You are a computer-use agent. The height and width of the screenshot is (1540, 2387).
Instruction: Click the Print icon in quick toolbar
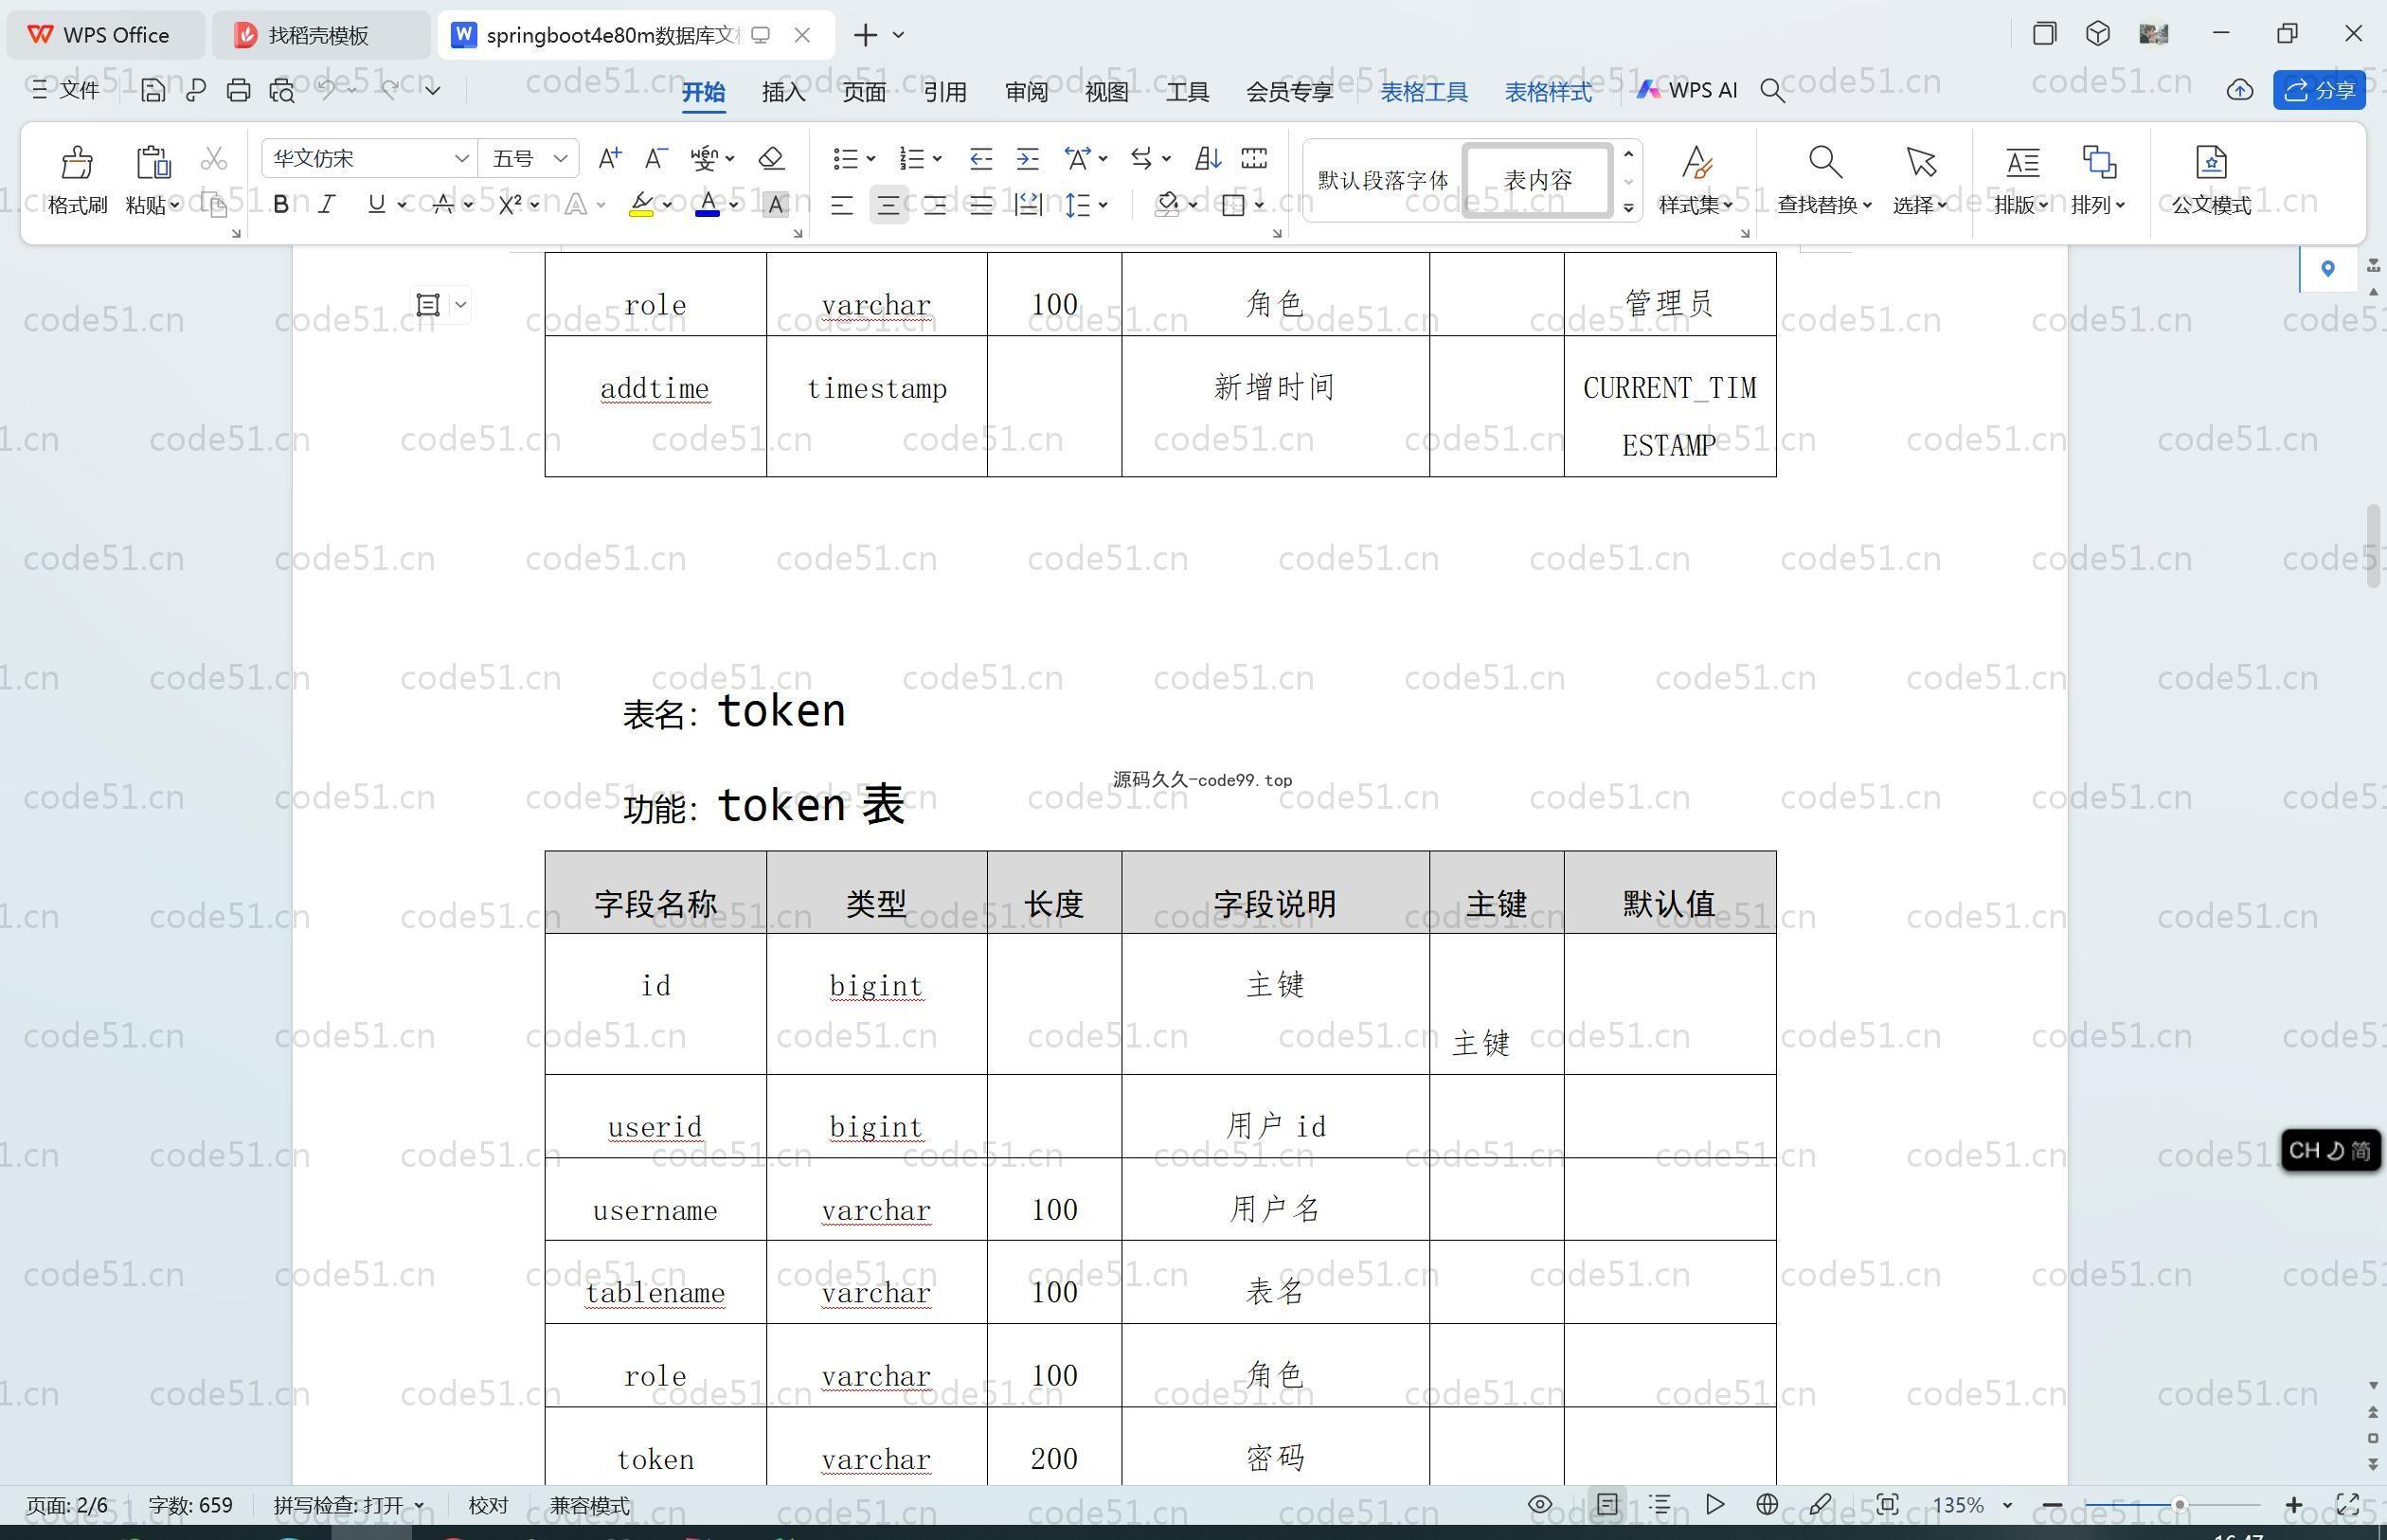(238, 90)
